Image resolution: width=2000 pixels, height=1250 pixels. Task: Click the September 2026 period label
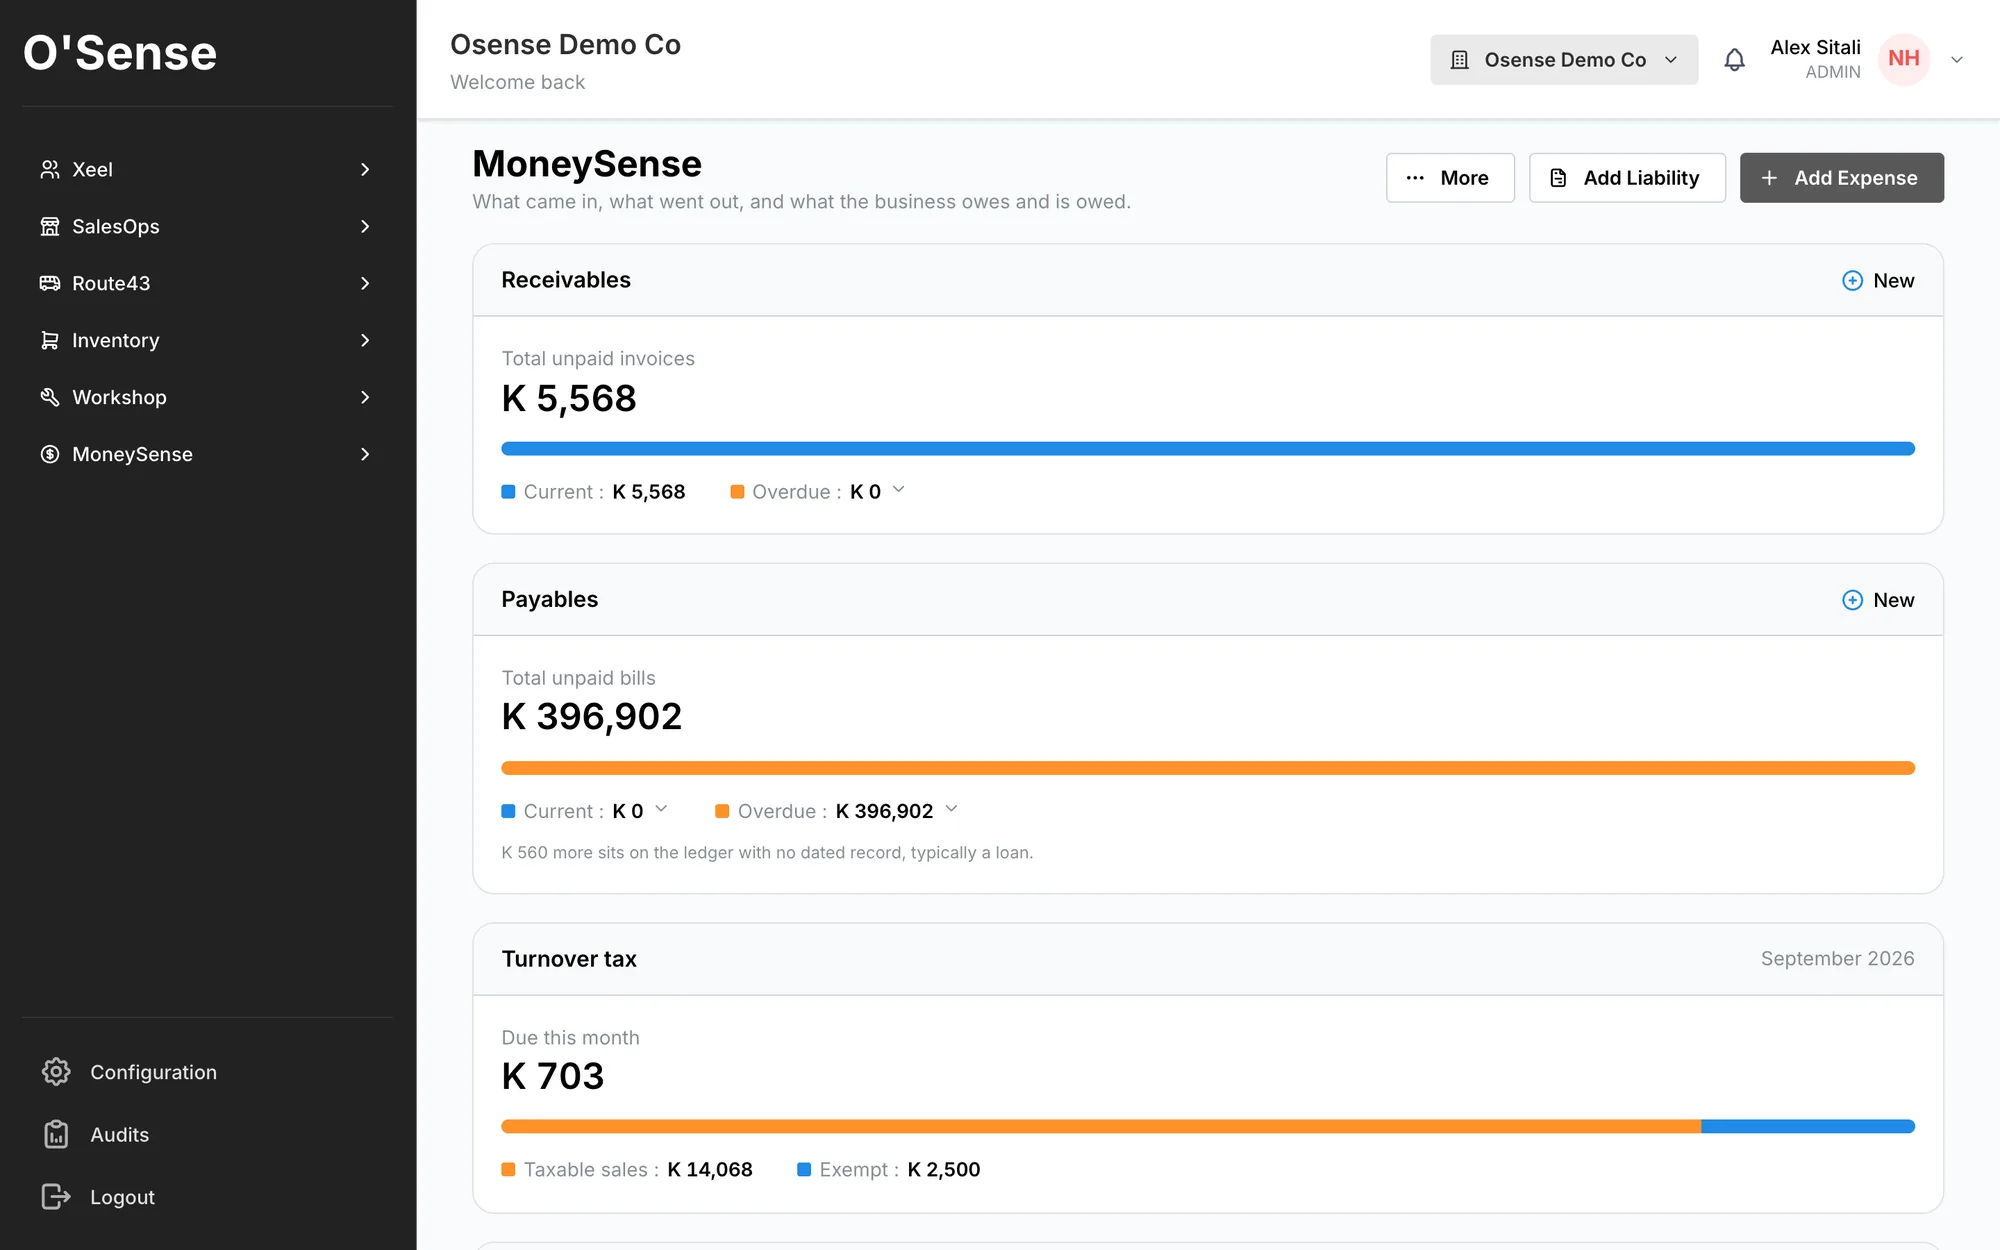click(1837, 959)
